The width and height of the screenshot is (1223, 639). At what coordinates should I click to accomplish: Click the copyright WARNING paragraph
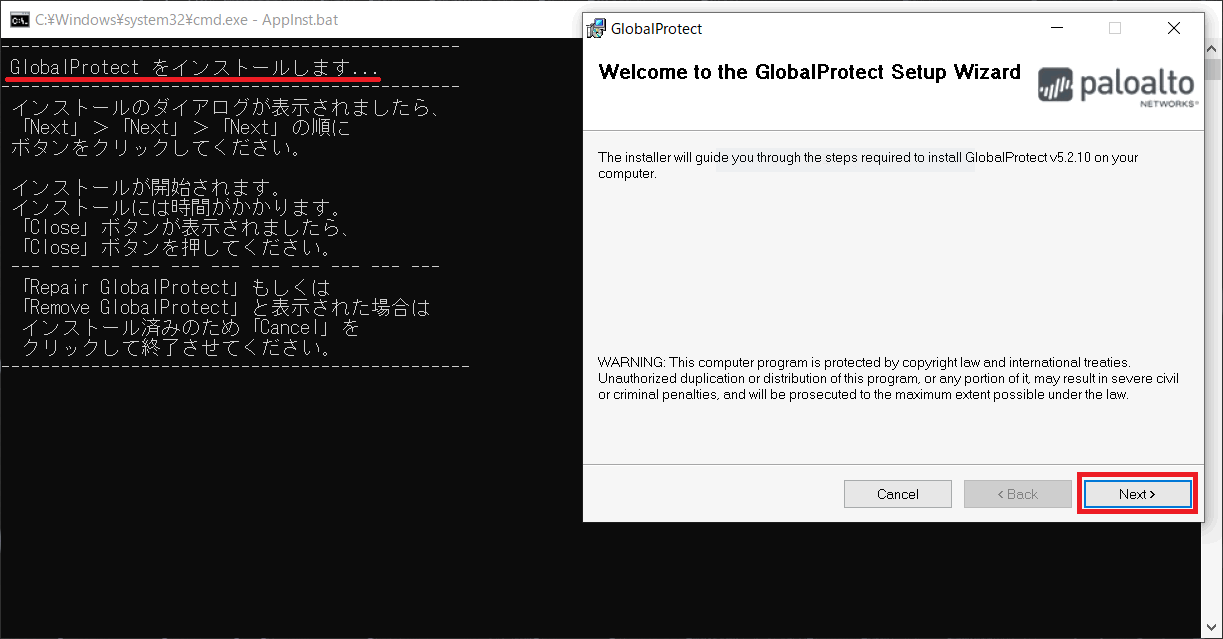coord(888,378)
